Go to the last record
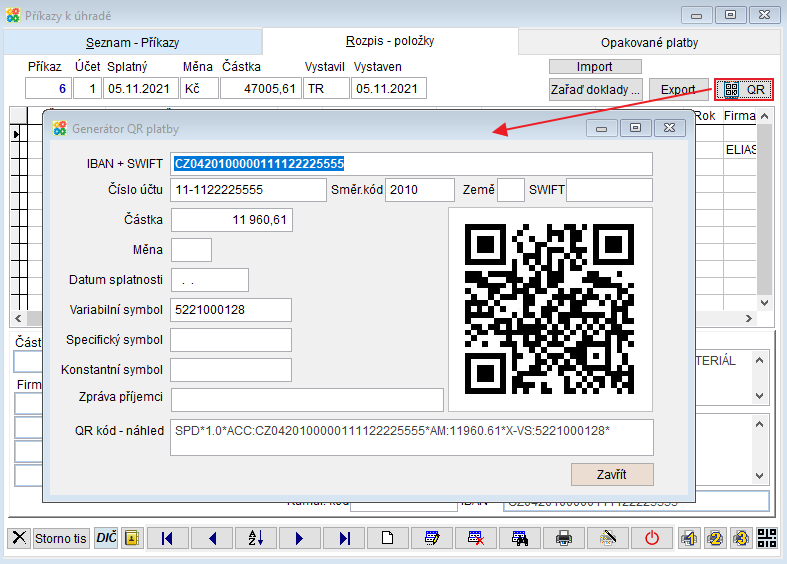787x564 pixels. coord(344,538)
